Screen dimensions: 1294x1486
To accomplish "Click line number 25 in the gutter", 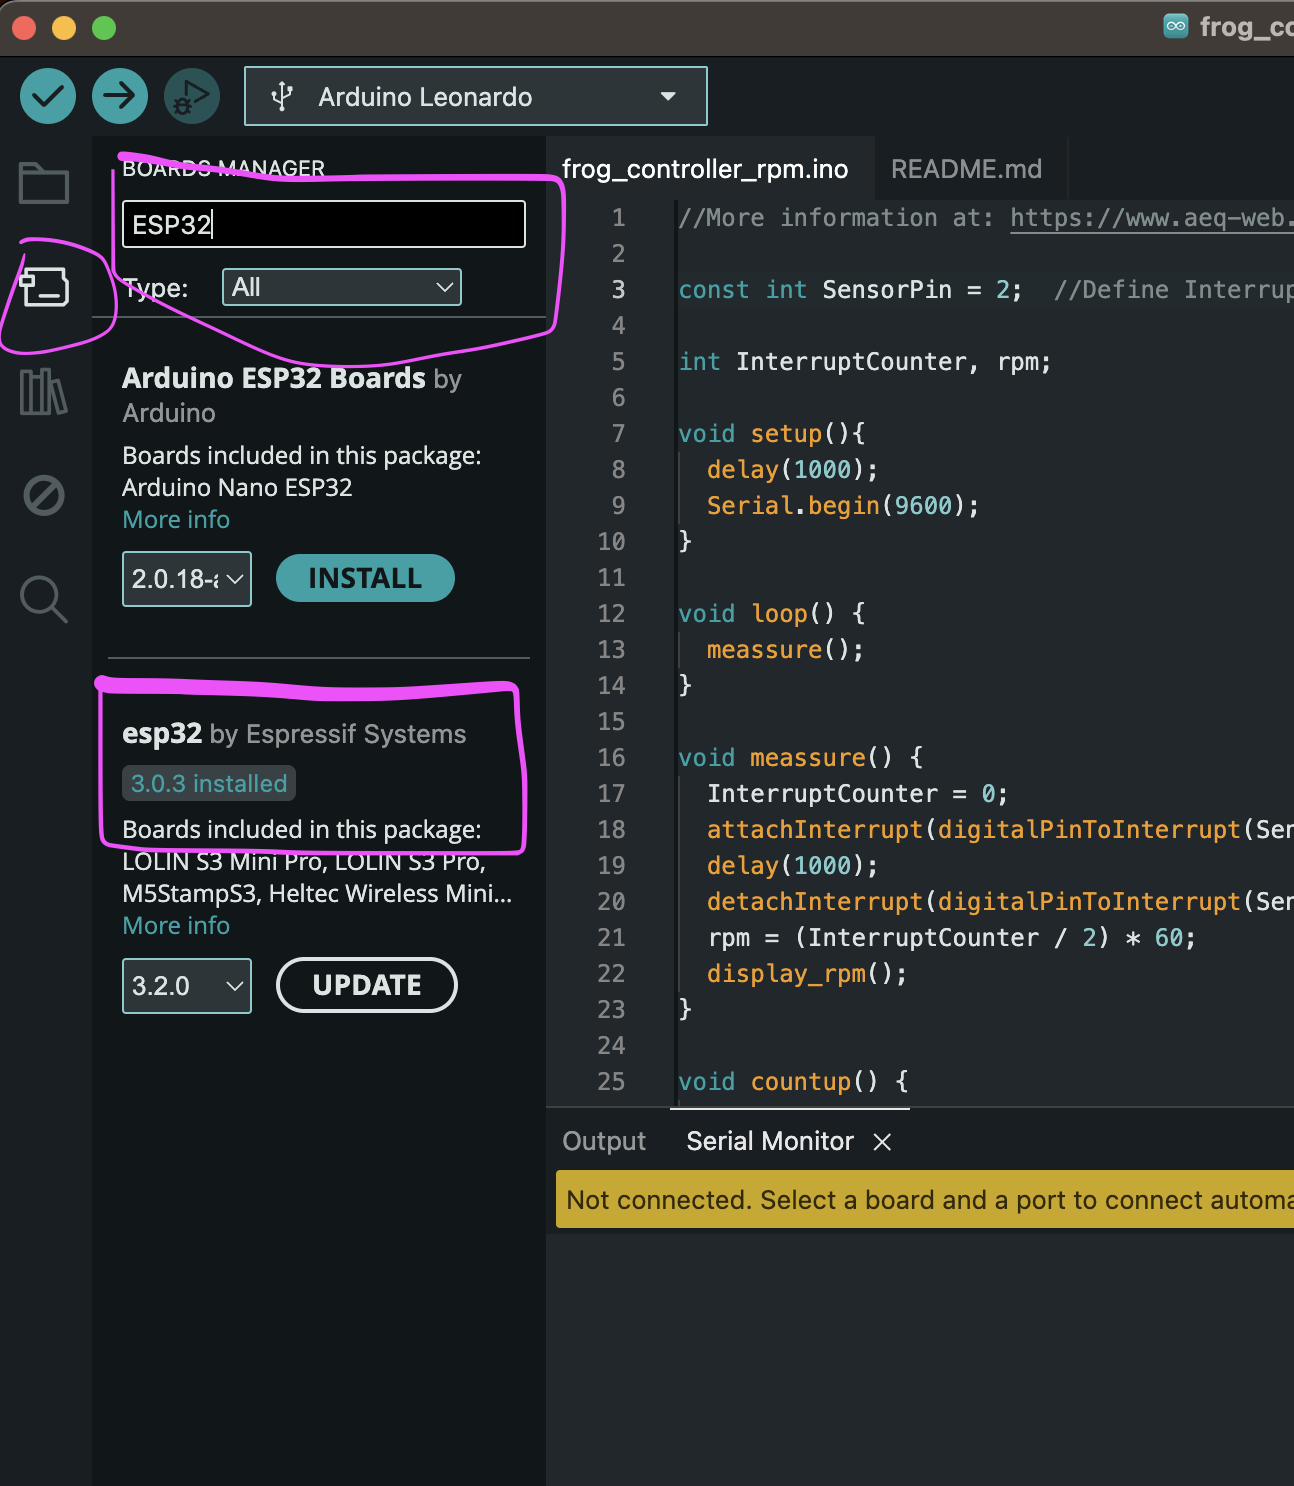I will (x=611, y=1082).
